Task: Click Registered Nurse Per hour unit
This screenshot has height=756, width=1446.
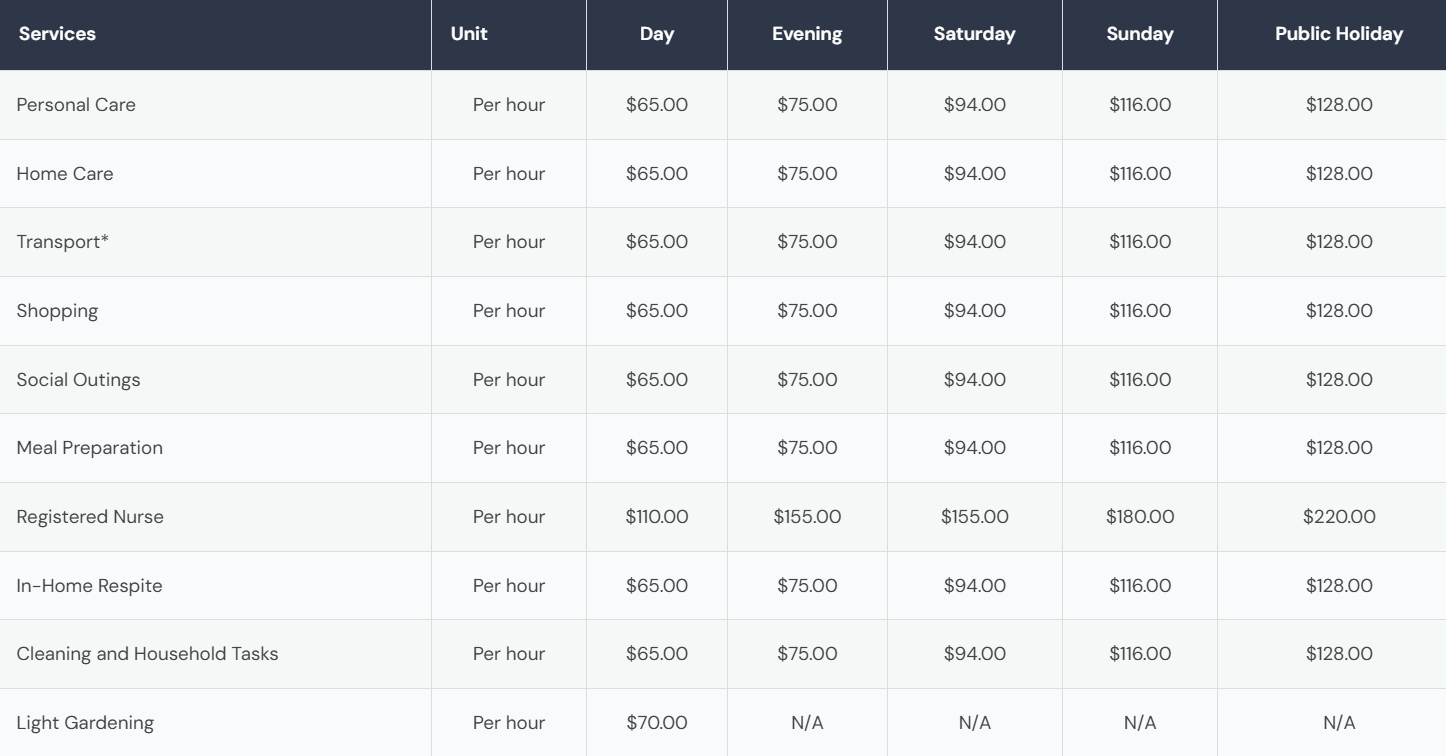Action: (509, 517)
